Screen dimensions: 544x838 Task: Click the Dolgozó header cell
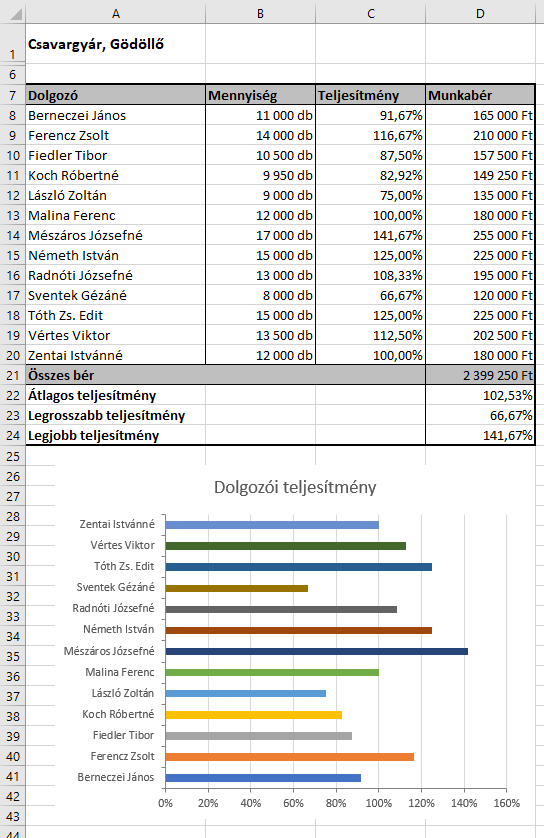tap(115, 95)
